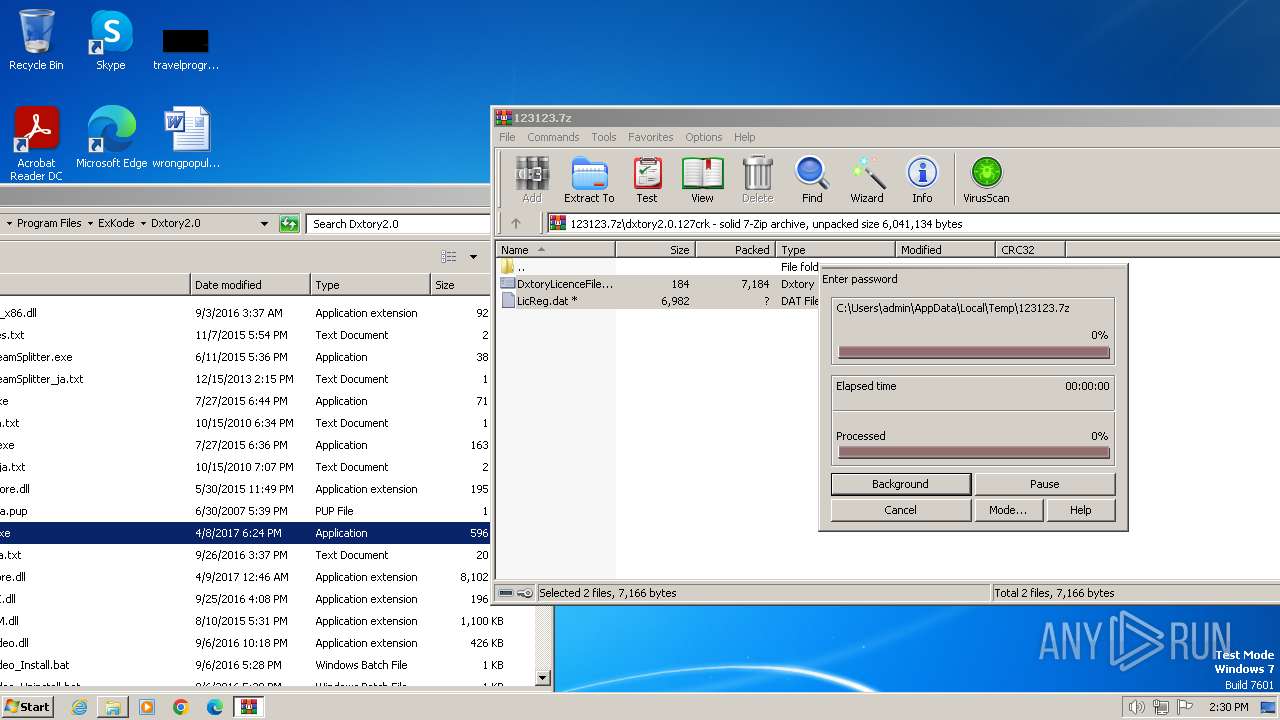Screen dimensions: 1280x720
Task: Sort Explorer files by Date modified column
Action: [x=250, y=285]
